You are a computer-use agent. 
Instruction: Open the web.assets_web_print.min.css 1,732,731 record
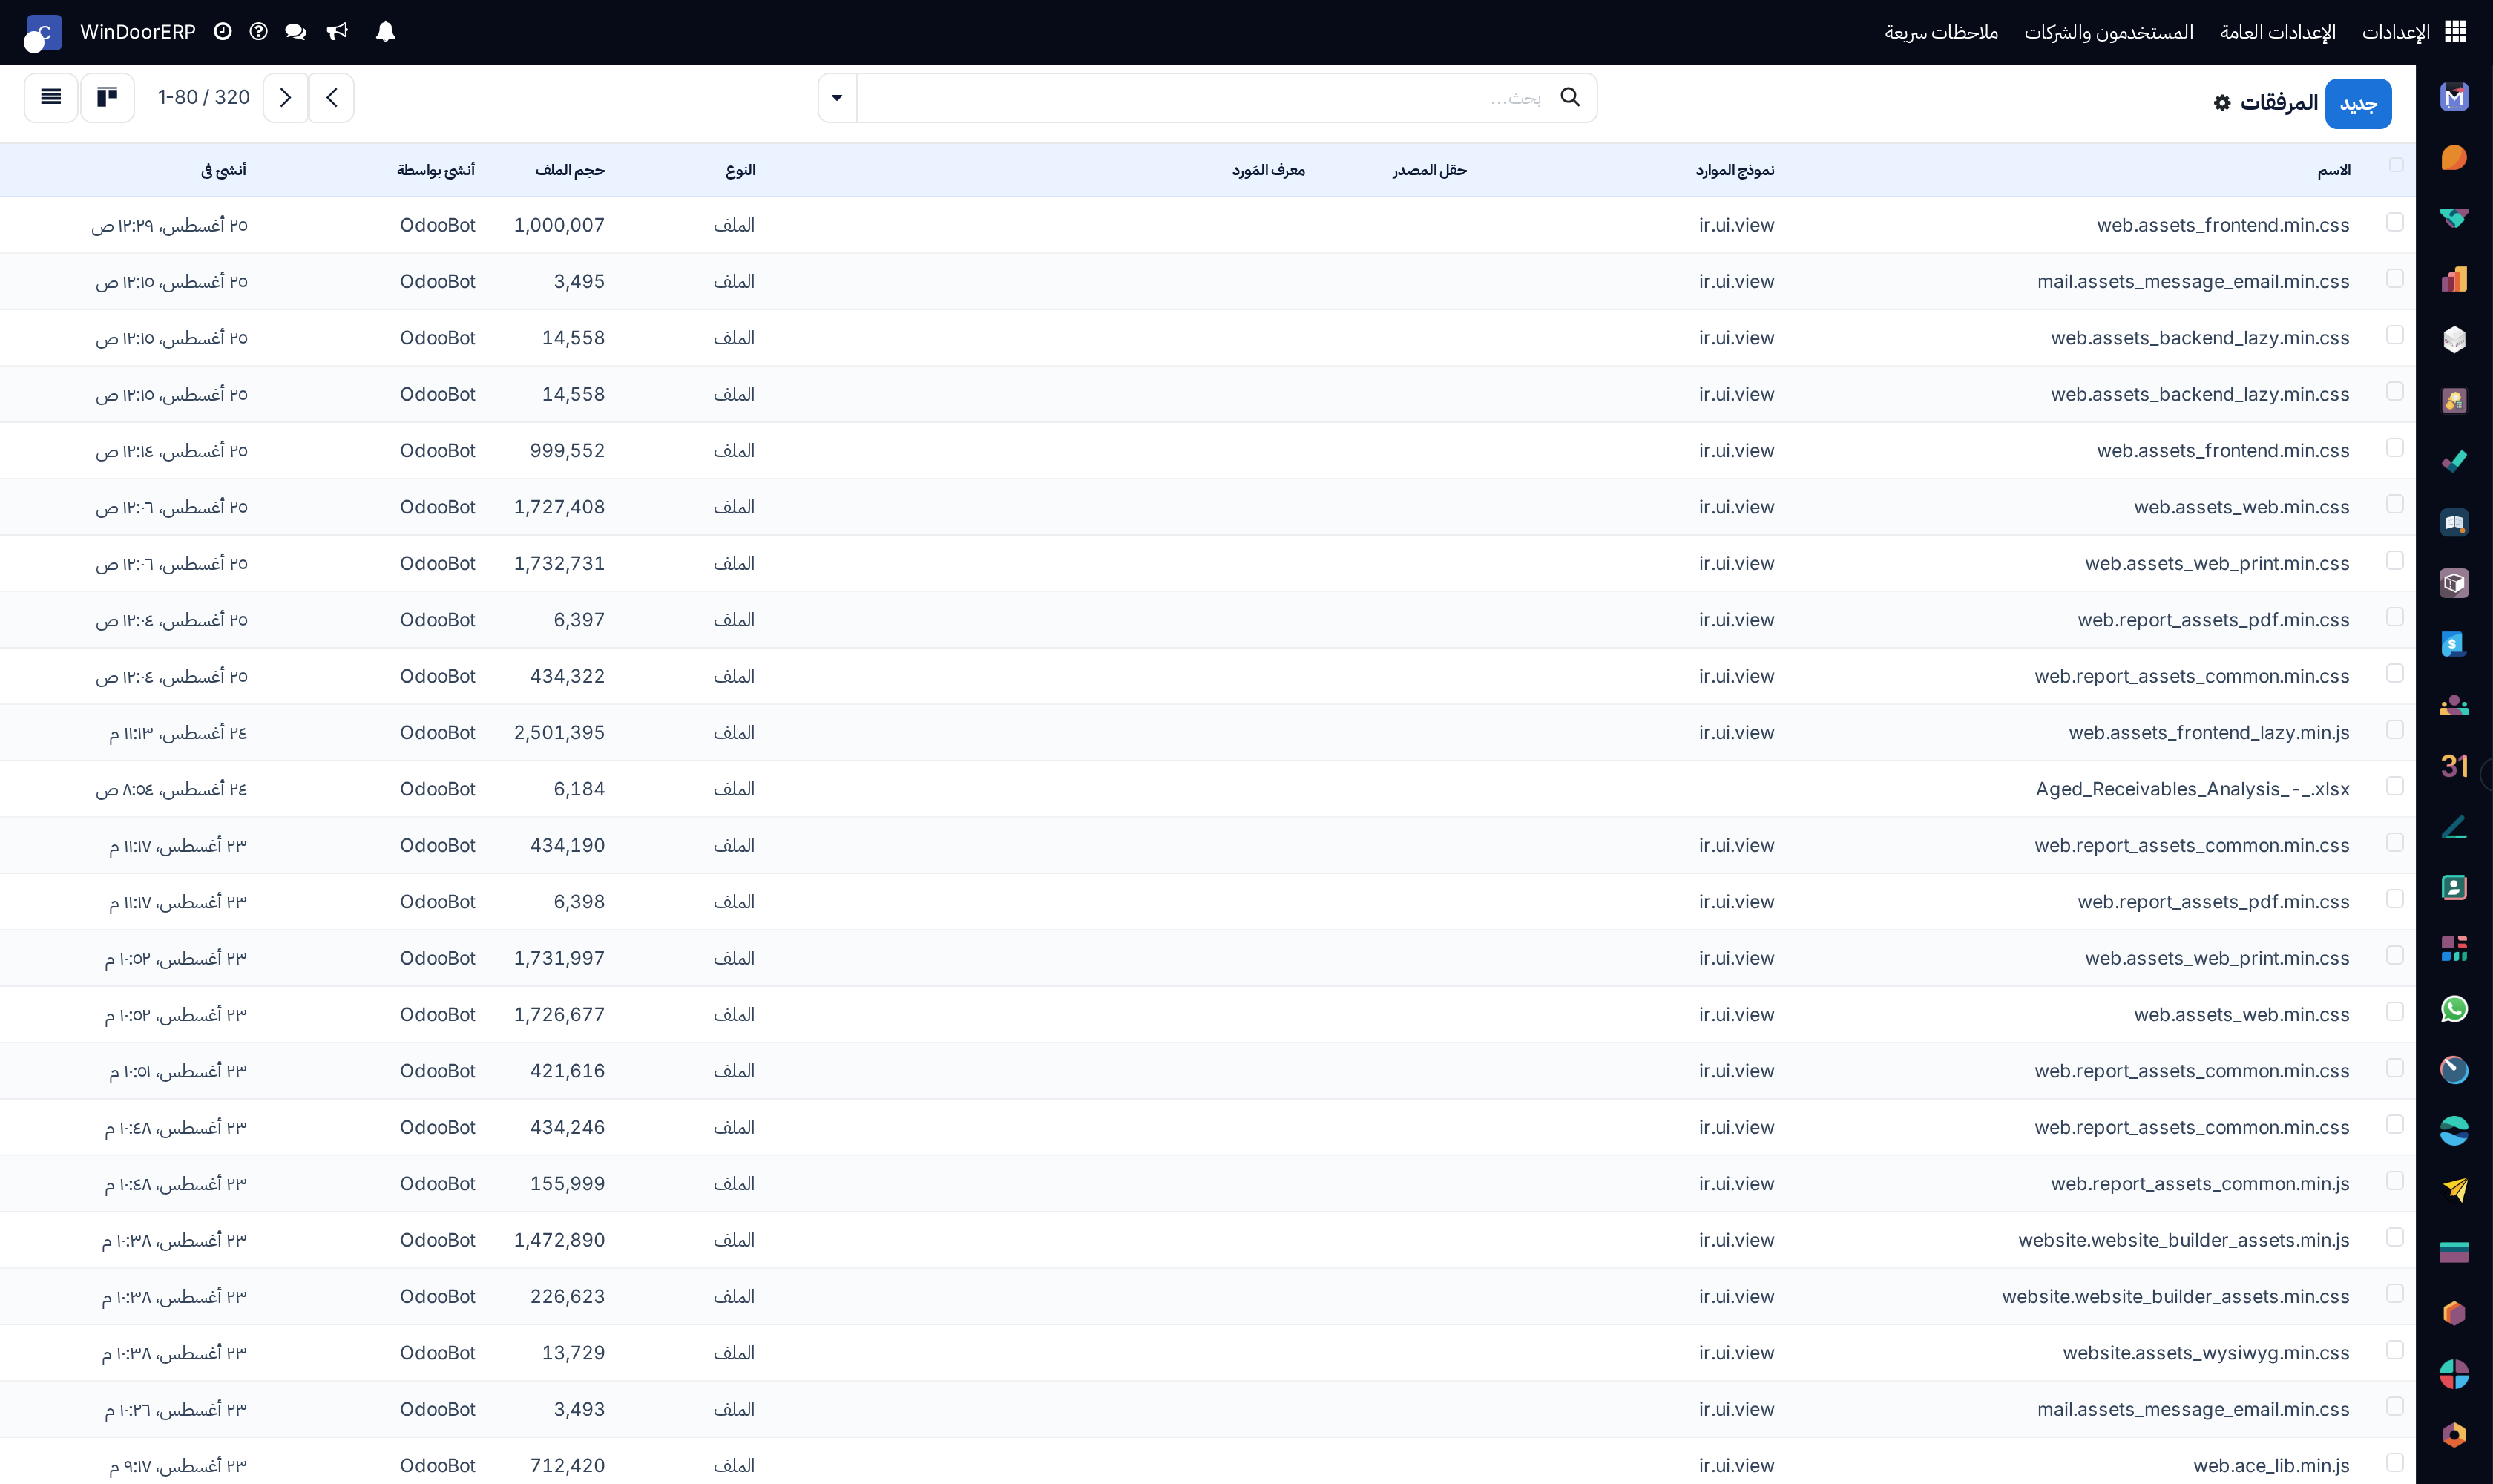pyautogui.click(x=2217, y=564)
